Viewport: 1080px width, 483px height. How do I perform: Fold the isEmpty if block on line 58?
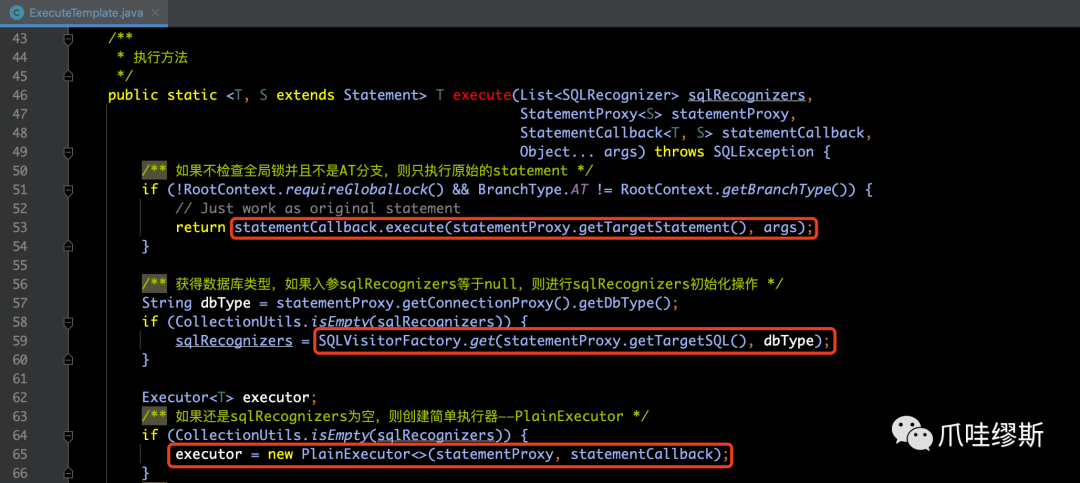click(x=68, y=322)
